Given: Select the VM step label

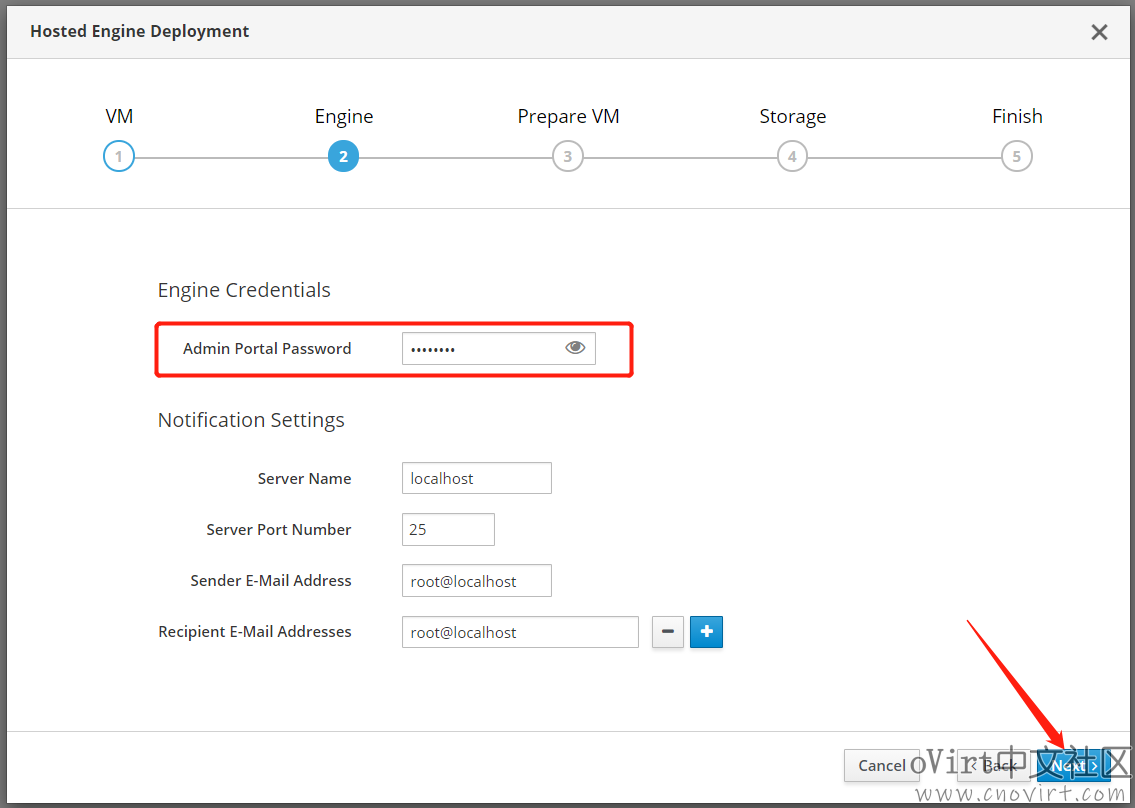Looking at the screenshot, I should (x=119, y=117).
